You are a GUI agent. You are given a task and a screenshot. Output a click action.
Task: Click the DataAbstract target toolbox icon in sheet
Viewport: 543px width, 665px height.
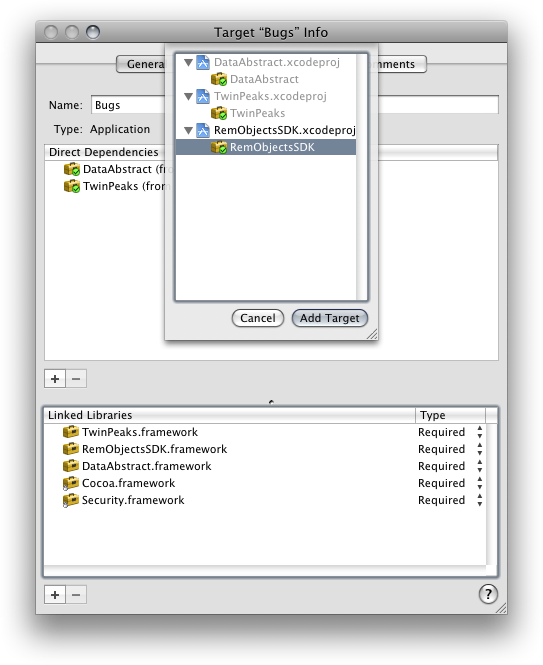219,79
